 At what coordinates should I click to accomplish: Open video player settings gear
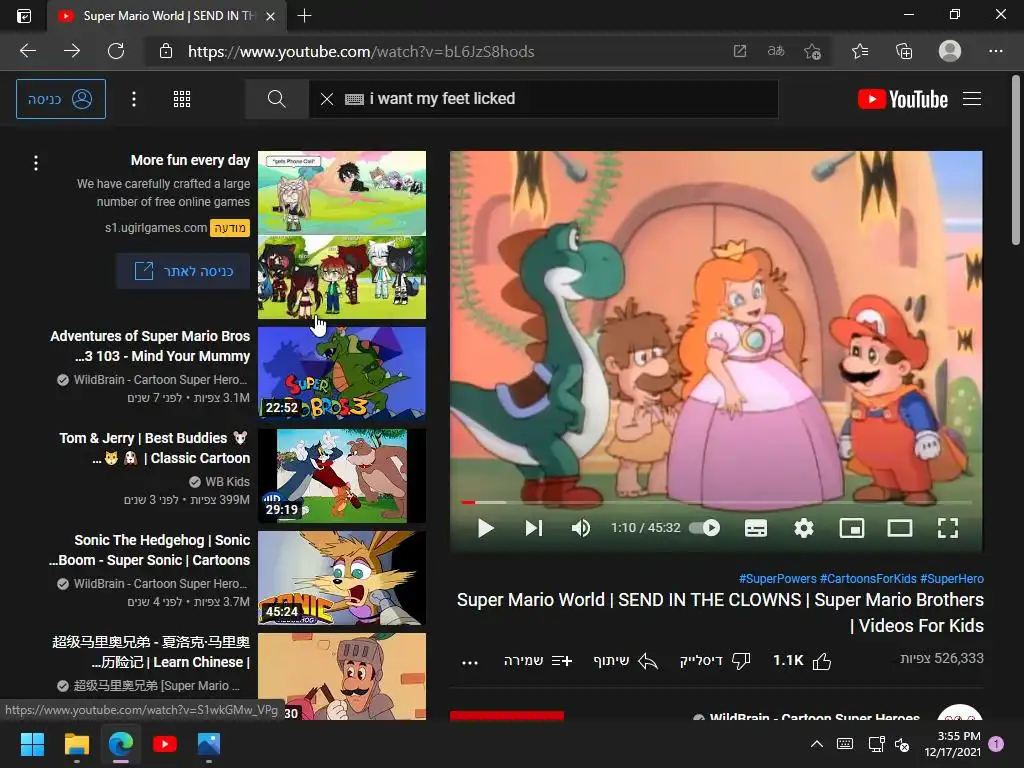pyautogui.click(x=804, y=528)
